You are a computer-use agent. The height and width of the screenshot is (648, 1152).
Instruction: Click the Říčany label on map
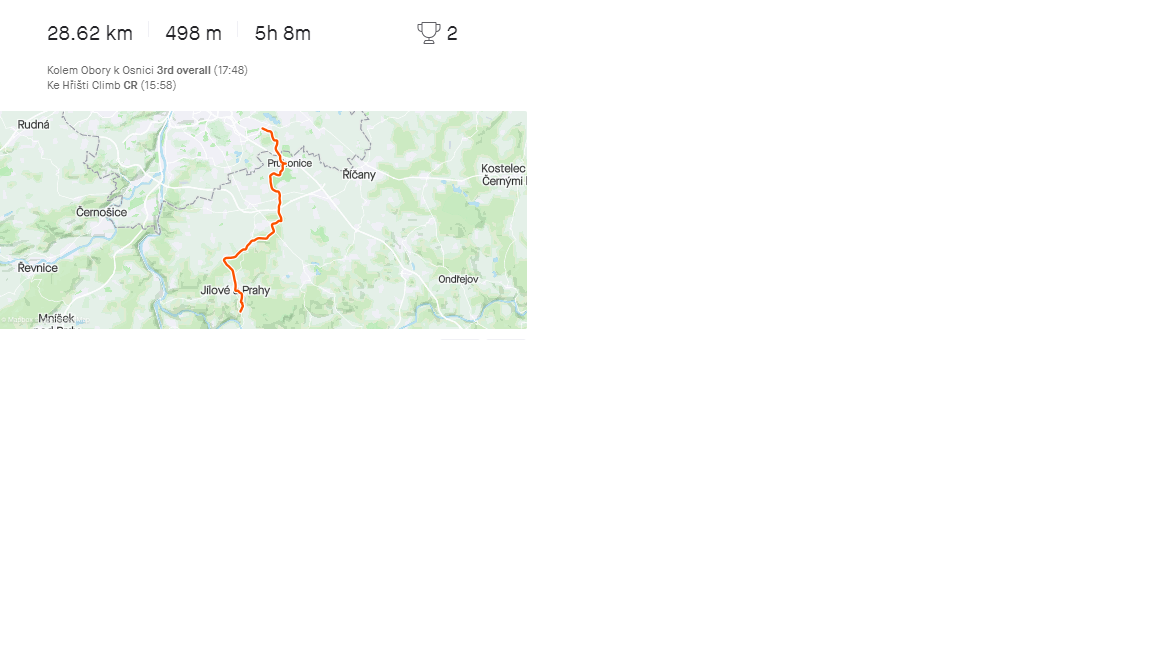point(359,175)
